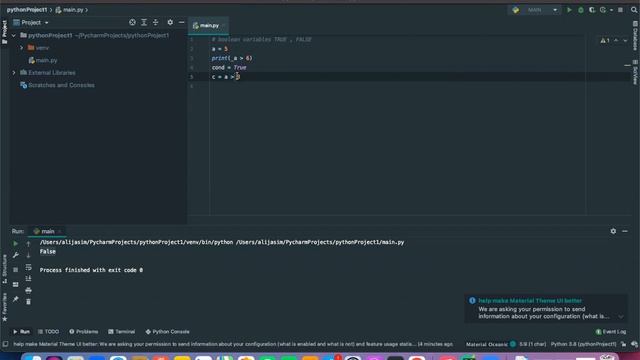Open Structure side tool window

pyautogui.click(x=4, y=269)
